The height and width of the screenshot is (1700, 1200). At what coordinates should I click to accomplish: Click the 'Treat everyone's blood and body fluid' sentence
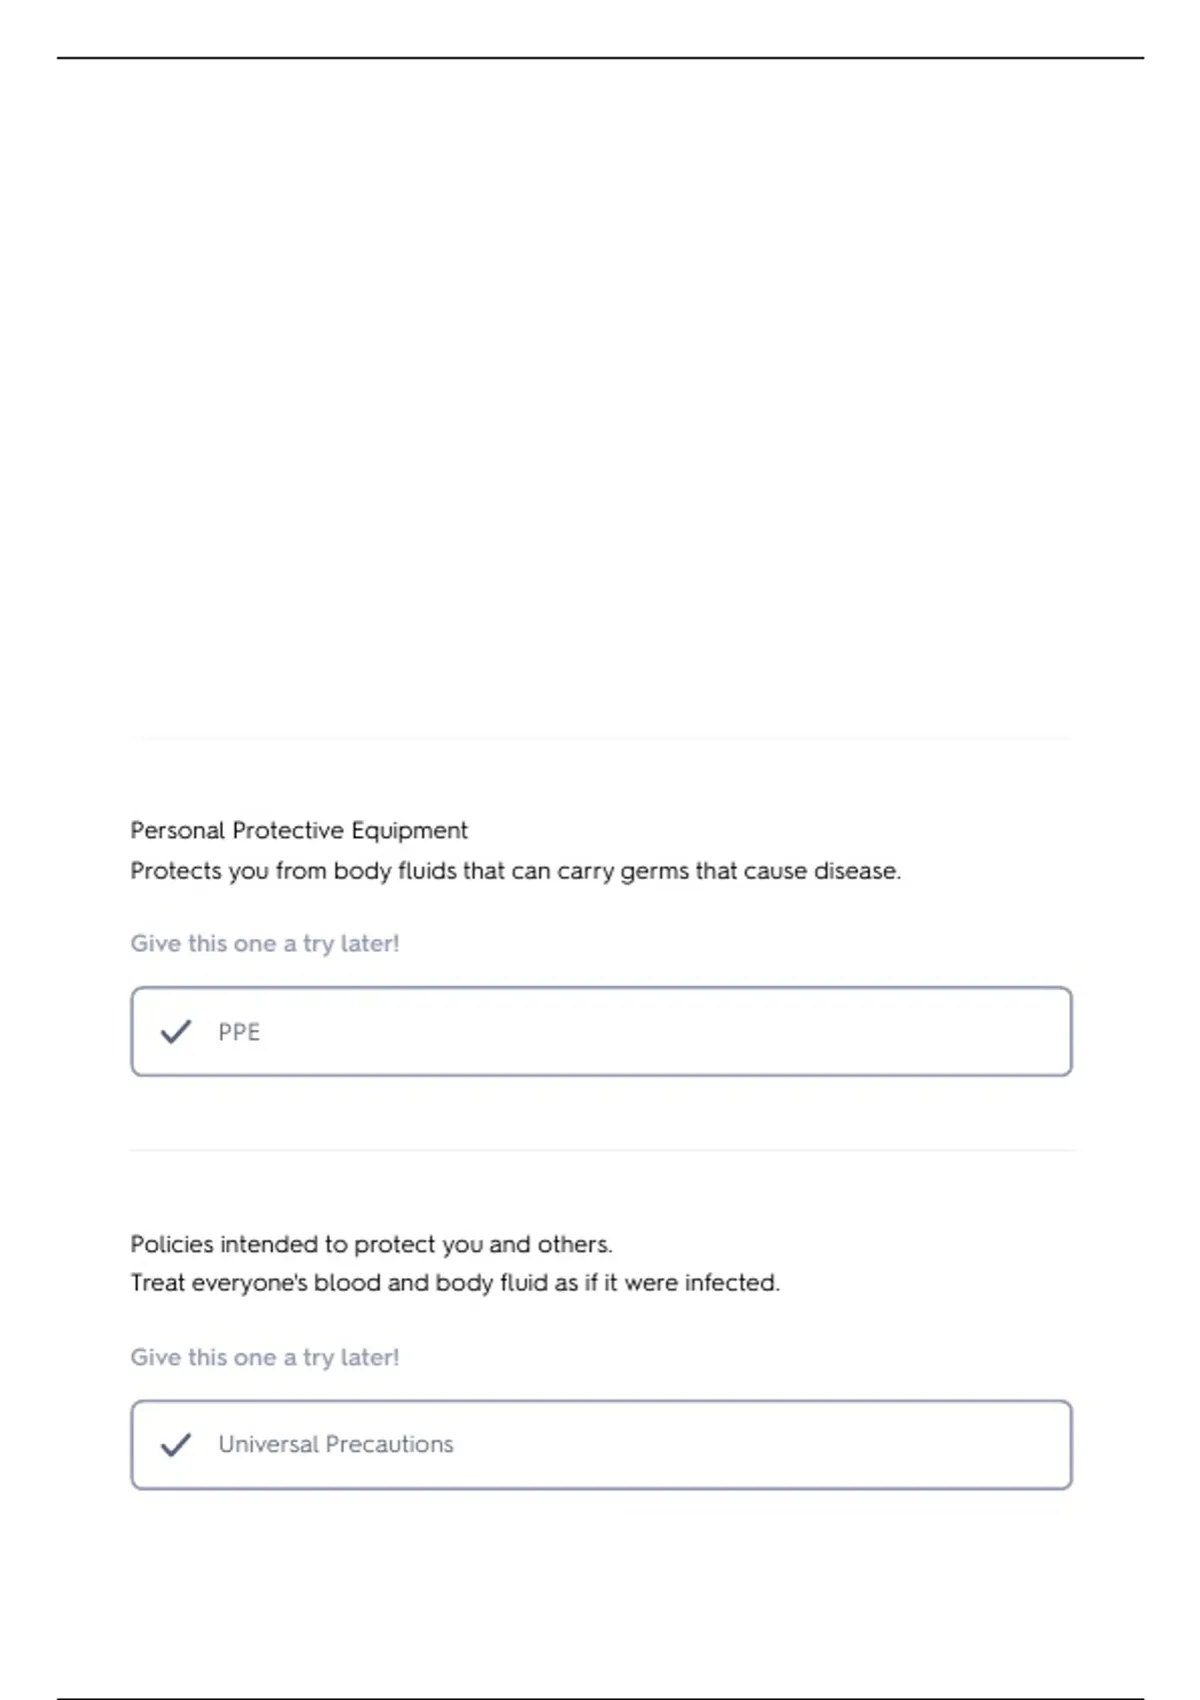pos(455,1283)
